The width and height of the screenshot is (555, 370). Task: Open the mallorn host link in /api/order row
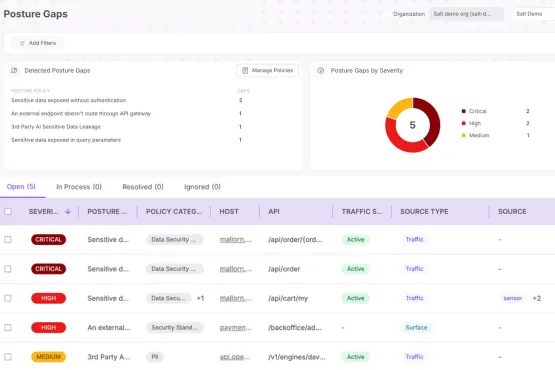tap(236, 269)
